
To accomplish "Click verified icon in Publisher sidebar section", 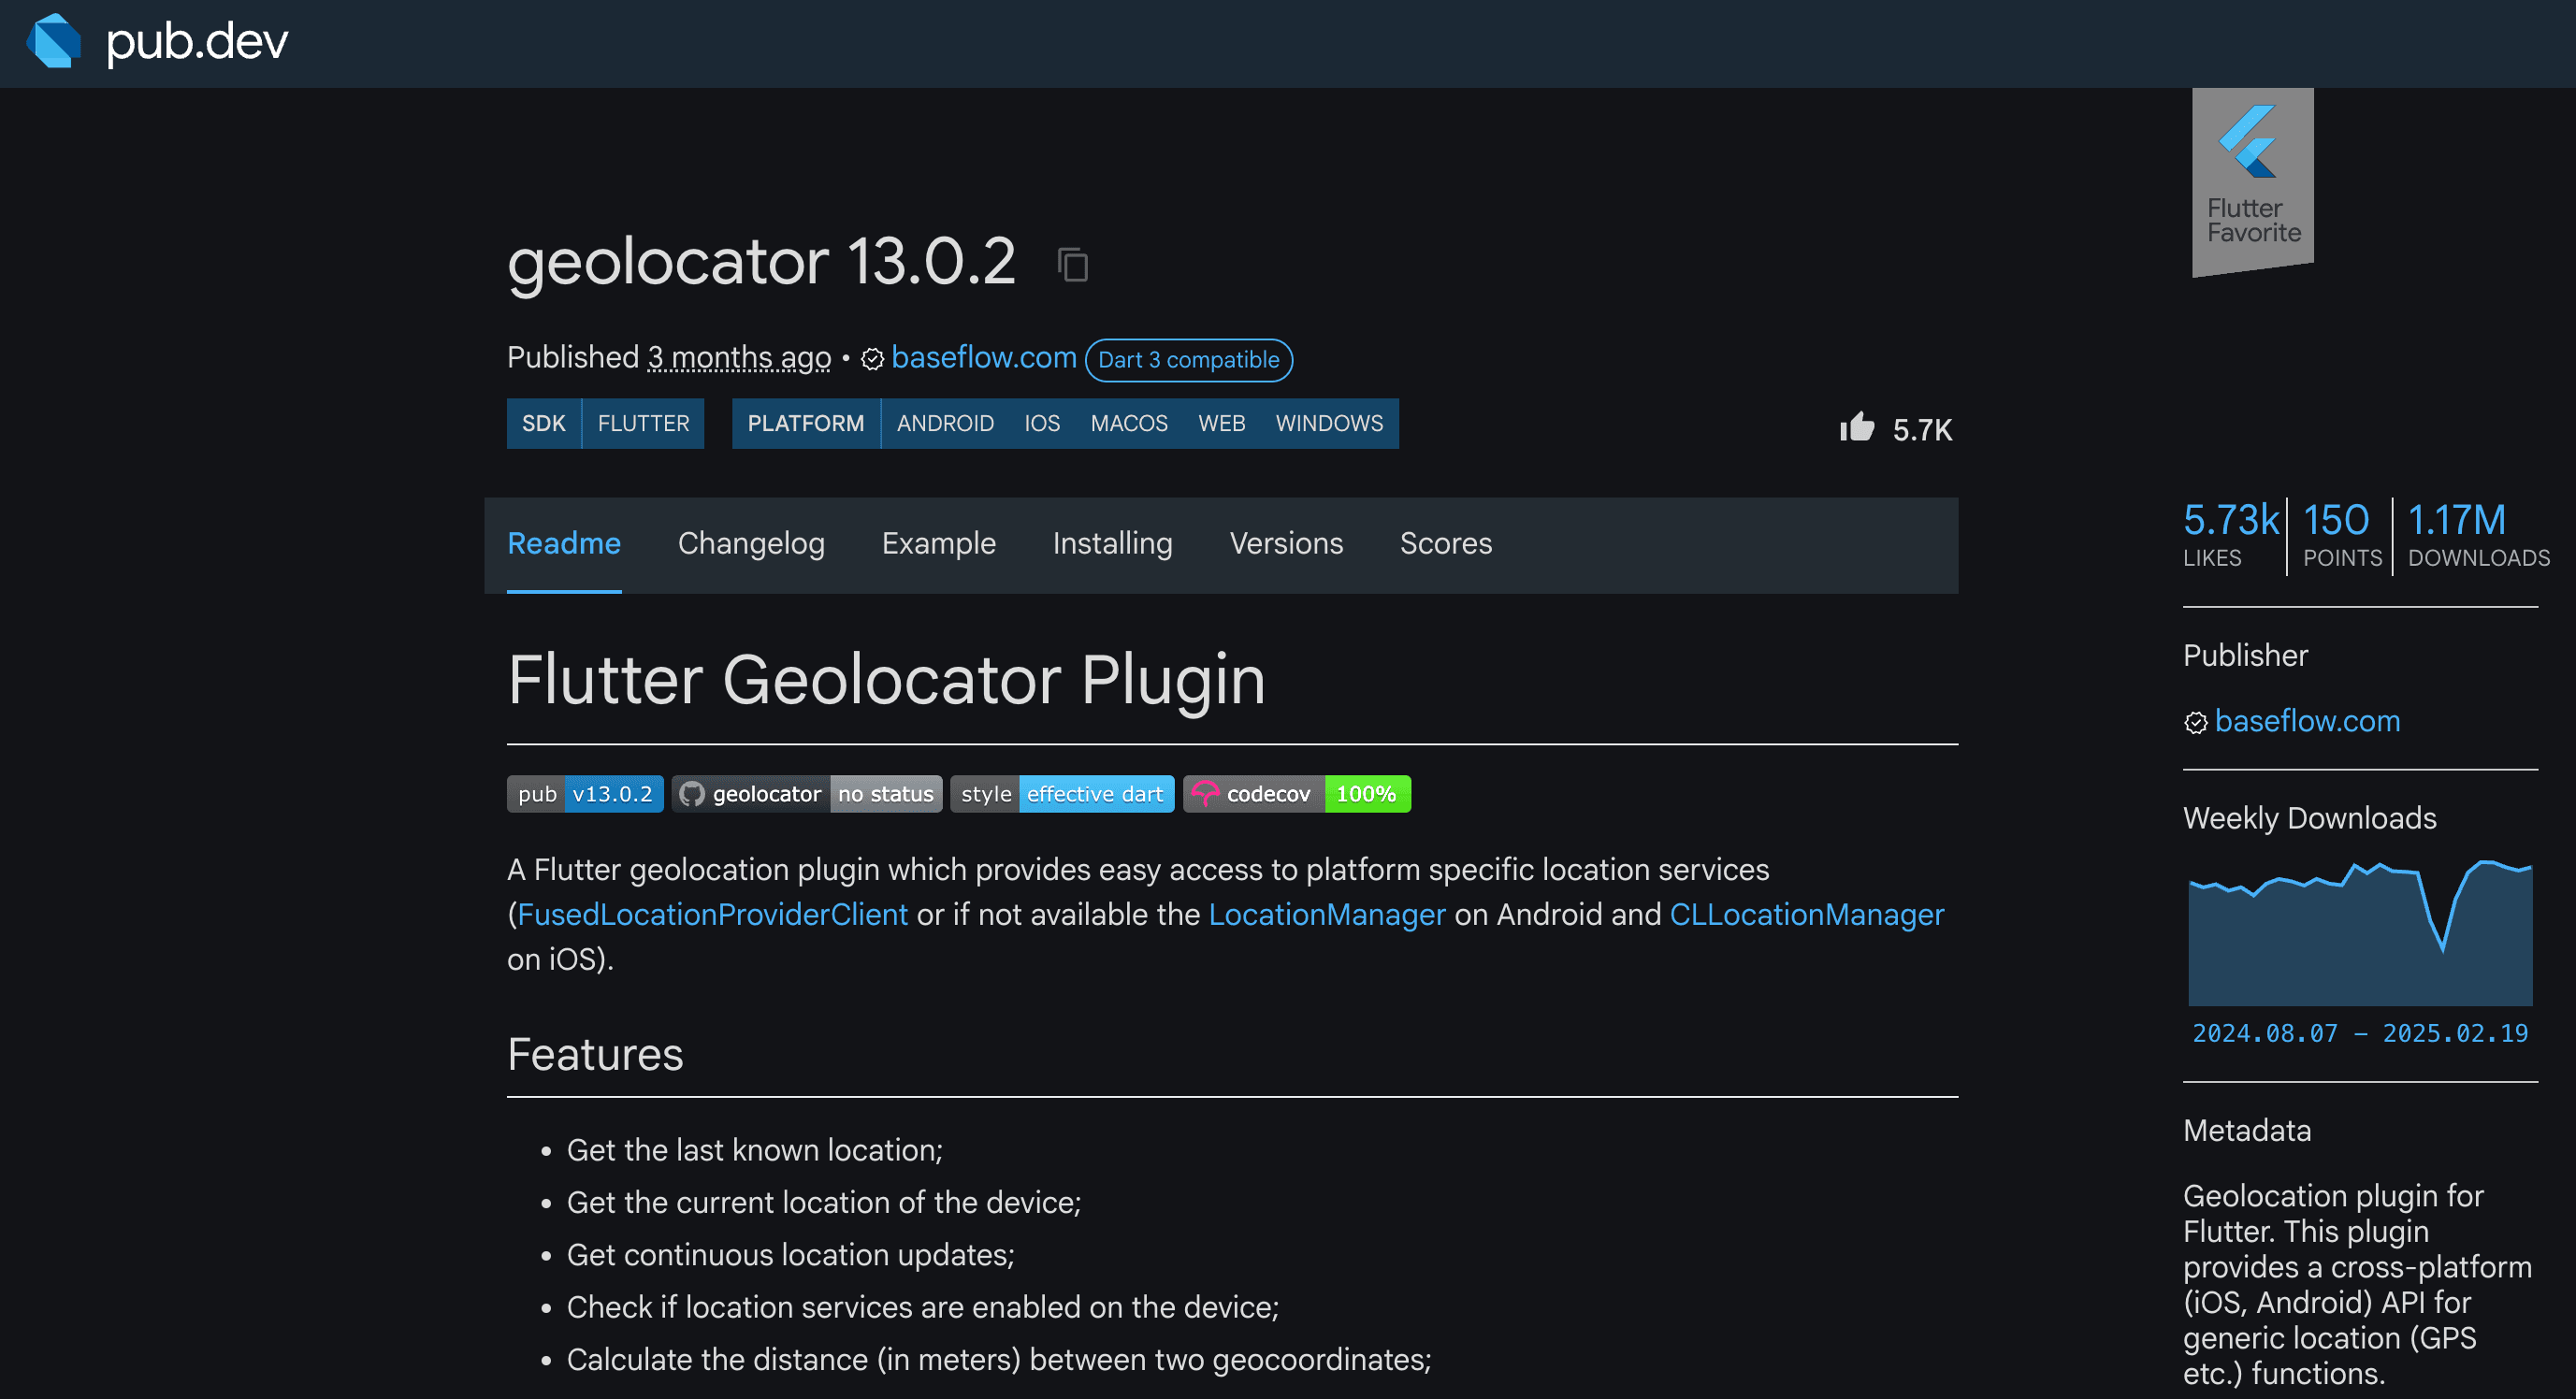I will click(2195, 723).
